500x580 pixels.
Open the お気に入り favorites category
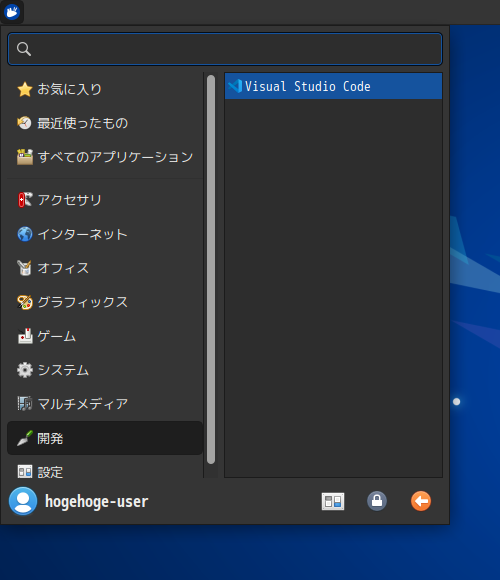(105, 89)
